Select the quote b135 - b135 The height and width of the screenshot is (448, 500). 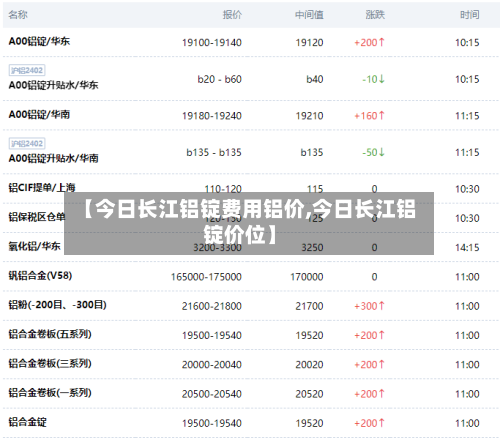214,153
